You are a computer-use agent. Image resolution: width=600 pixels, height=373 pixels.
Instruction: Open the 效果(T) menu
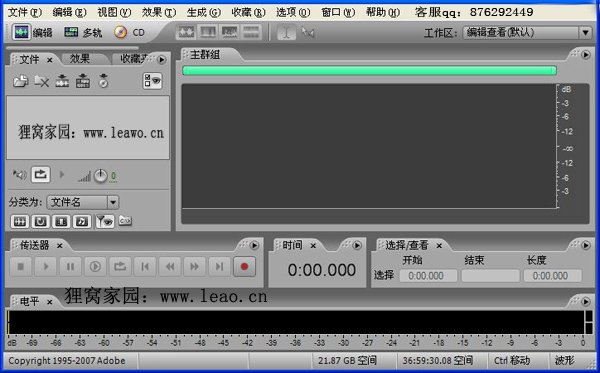[x=159, y=13]
